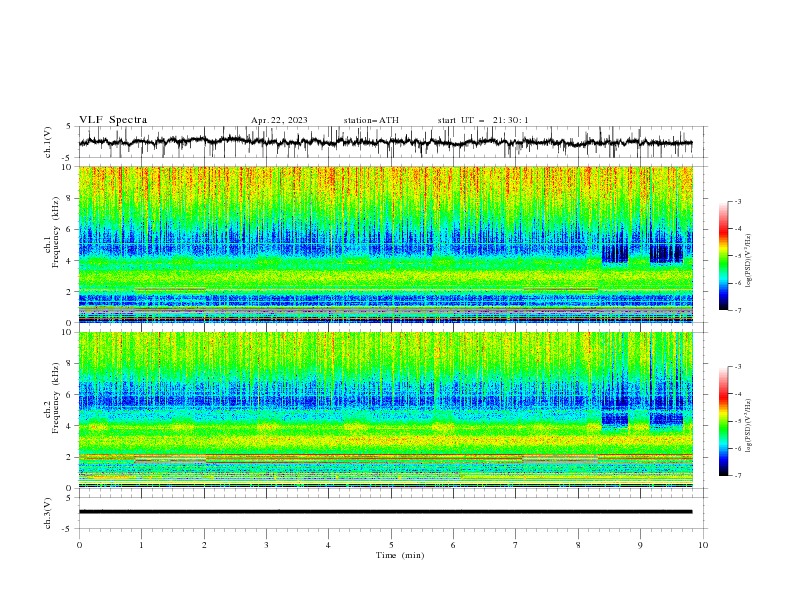Click the ch.1 spectrogram panel
Viewport: 792px width, 612px height.
pyautogui.click(x=386, y=244)
